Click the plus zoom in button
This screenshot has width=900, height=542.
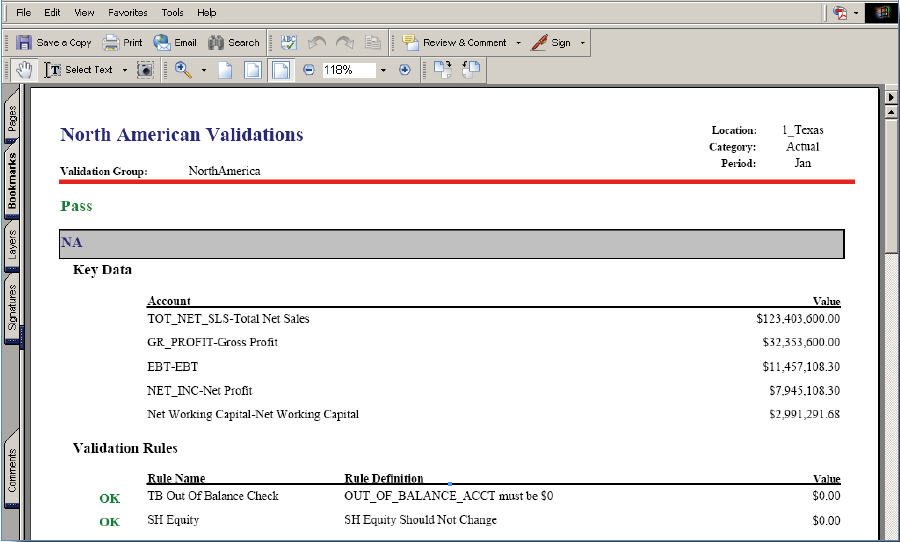pyautogui.click(x=405, y=70)
